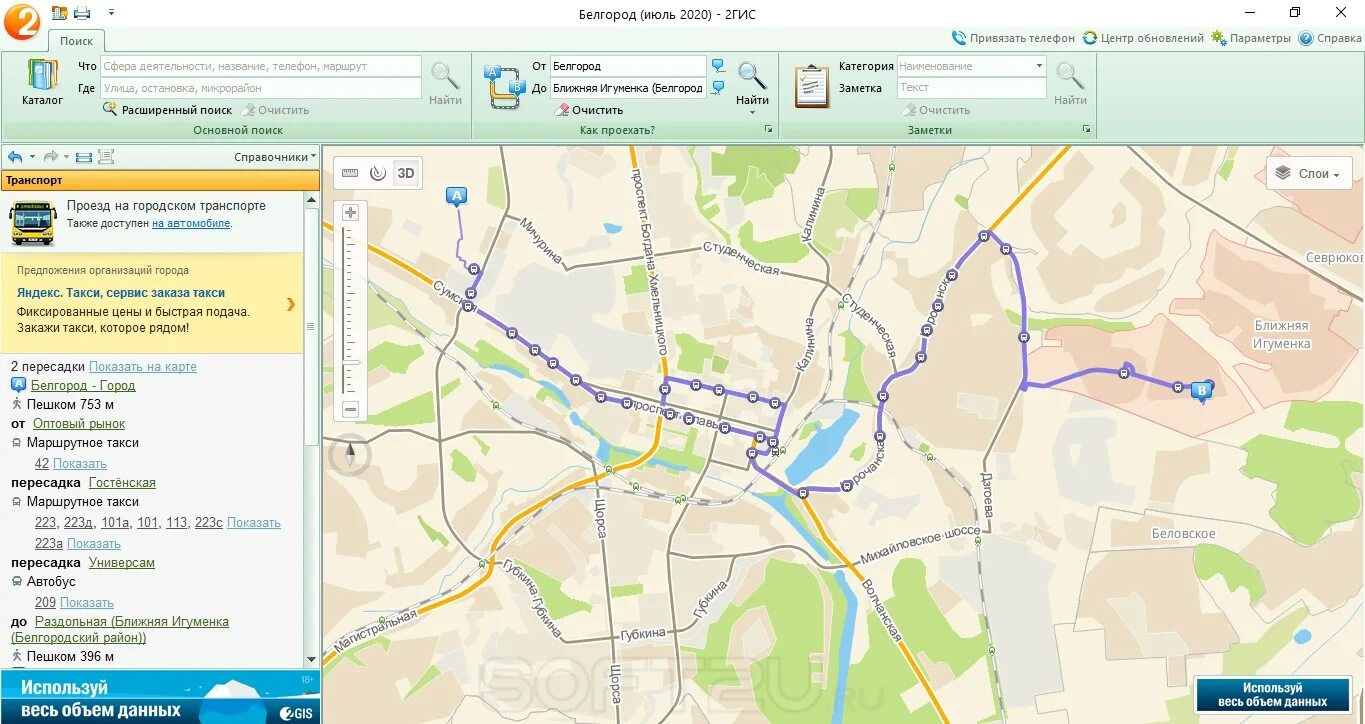Toggle the radius search tool on map
The image size is (1365, 724).
tap(377, 173)
